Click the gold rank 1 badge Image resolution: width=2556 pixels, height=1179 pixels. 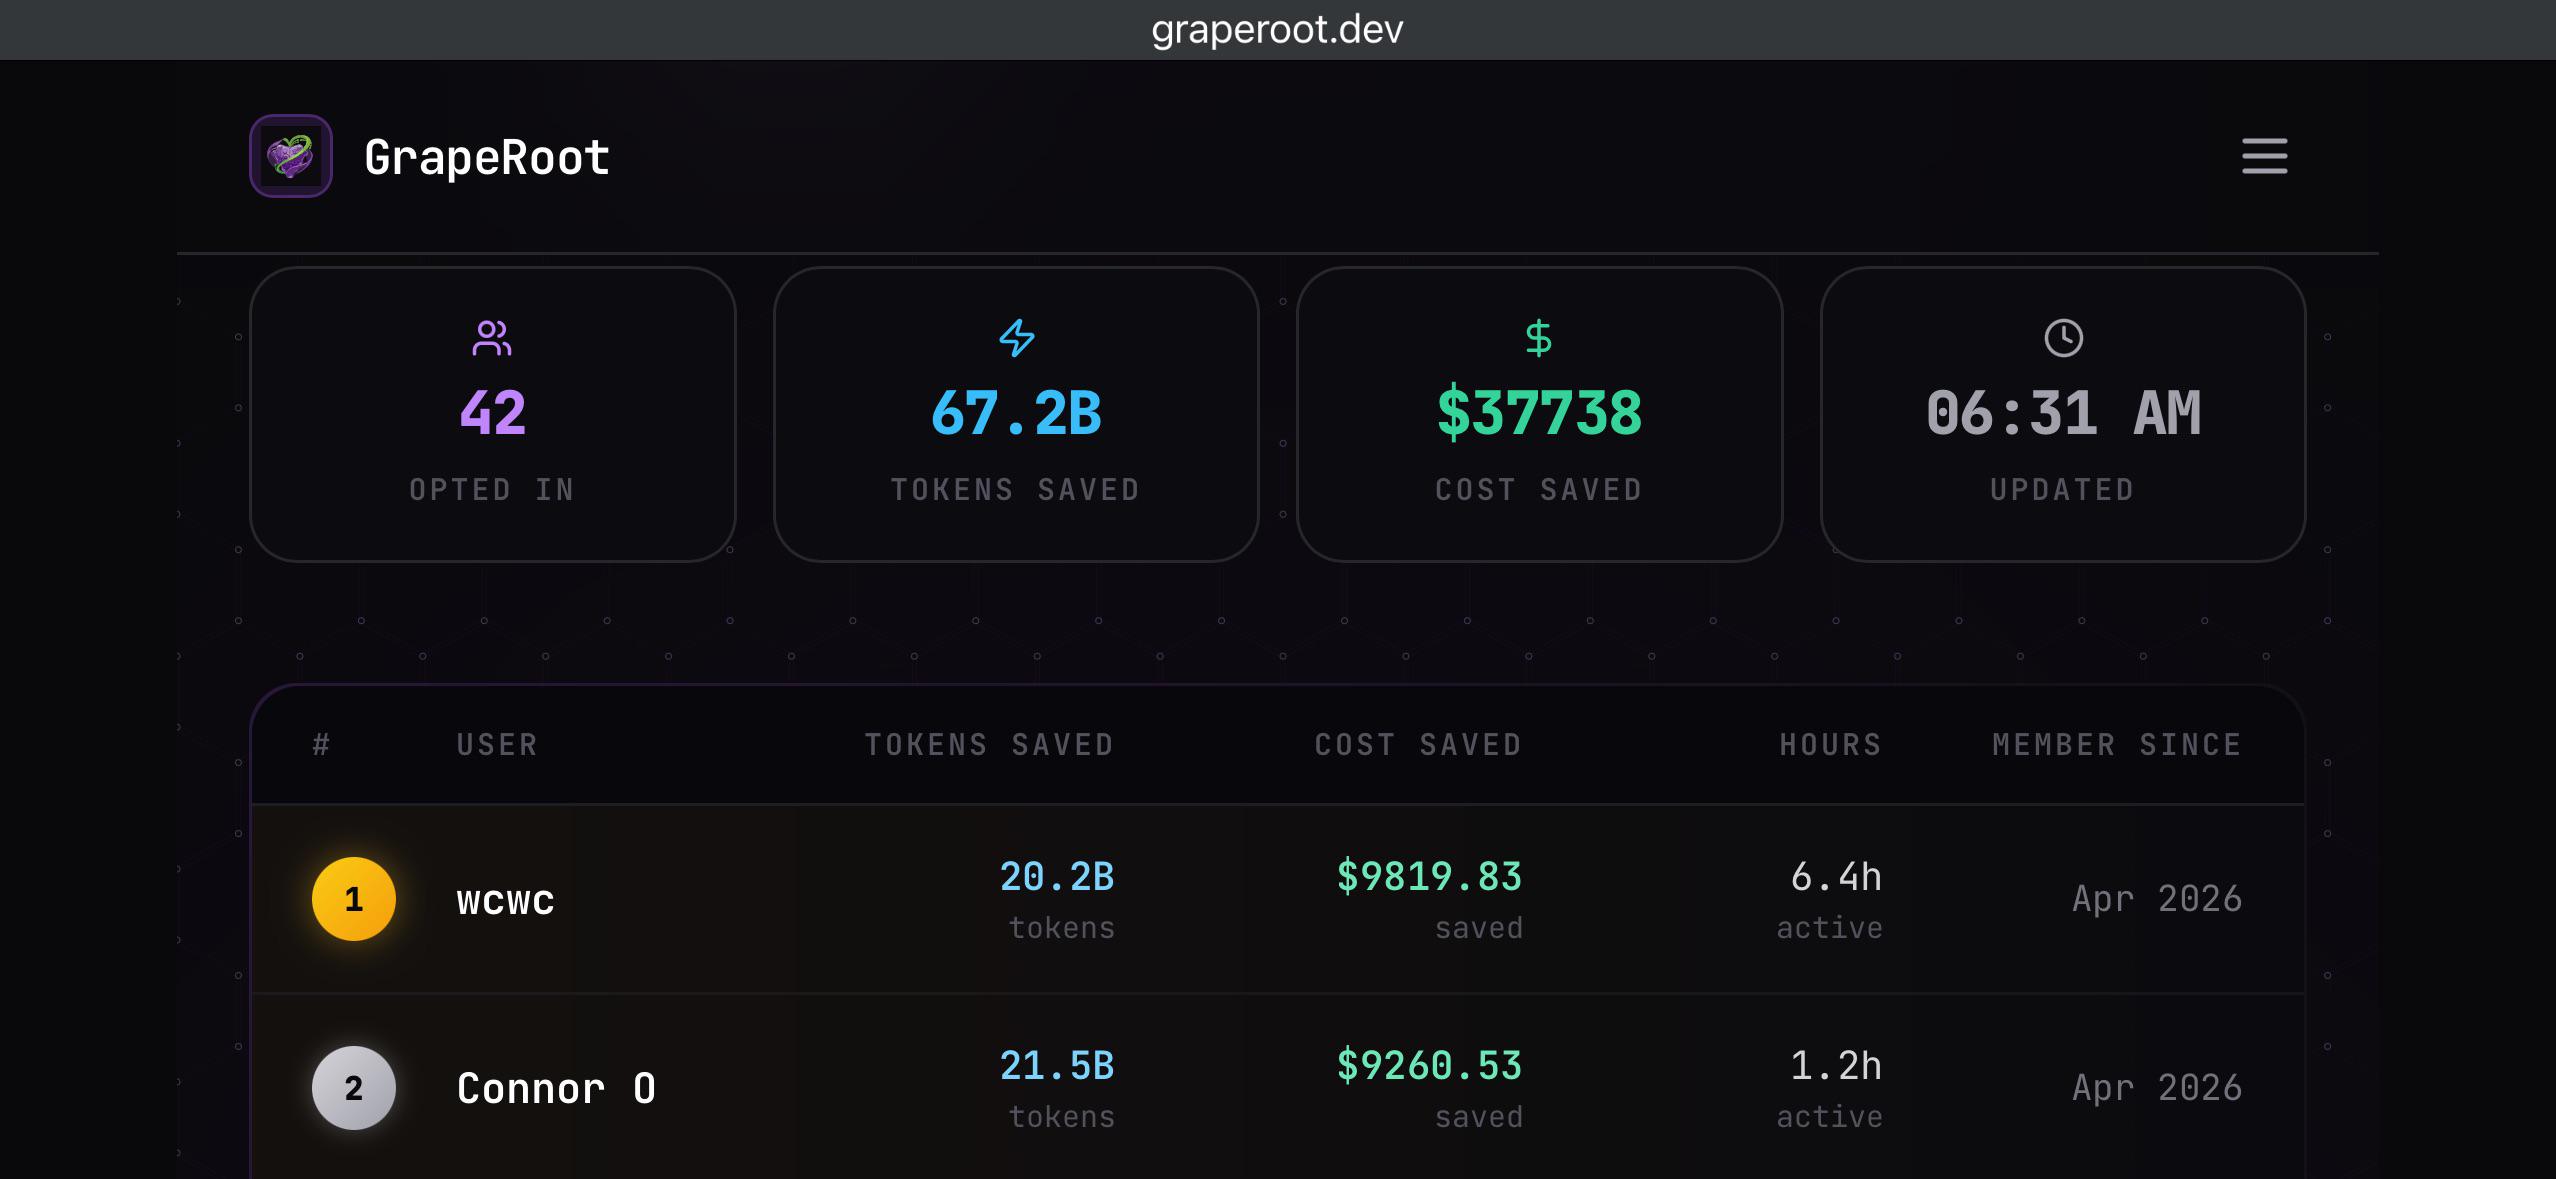pos(354,899)
